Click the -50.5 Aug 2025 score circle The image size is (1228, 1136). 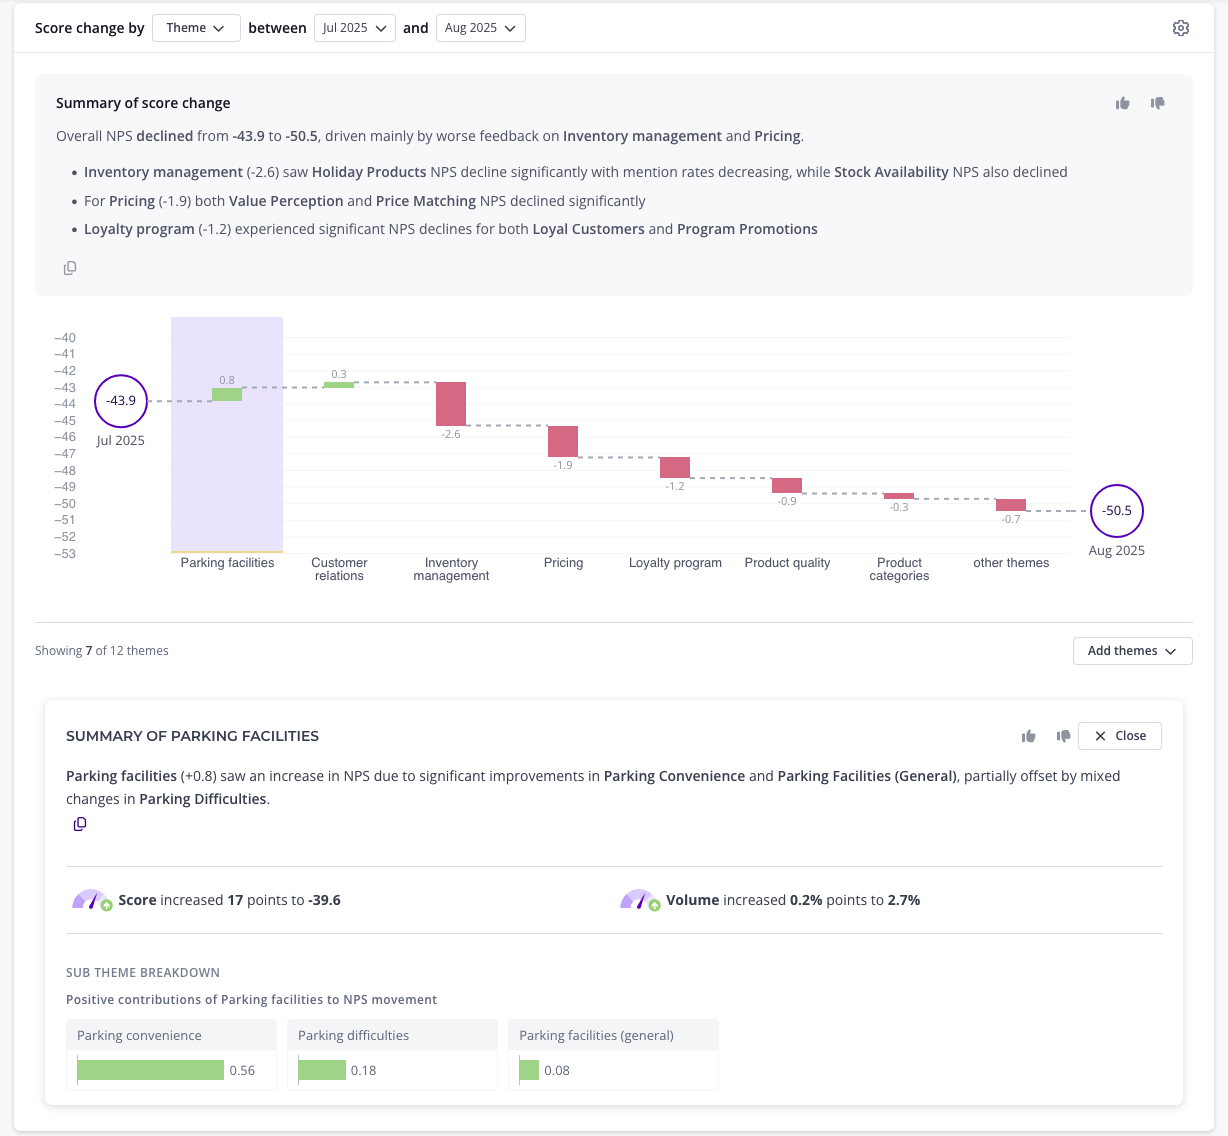pos(1117,511)
